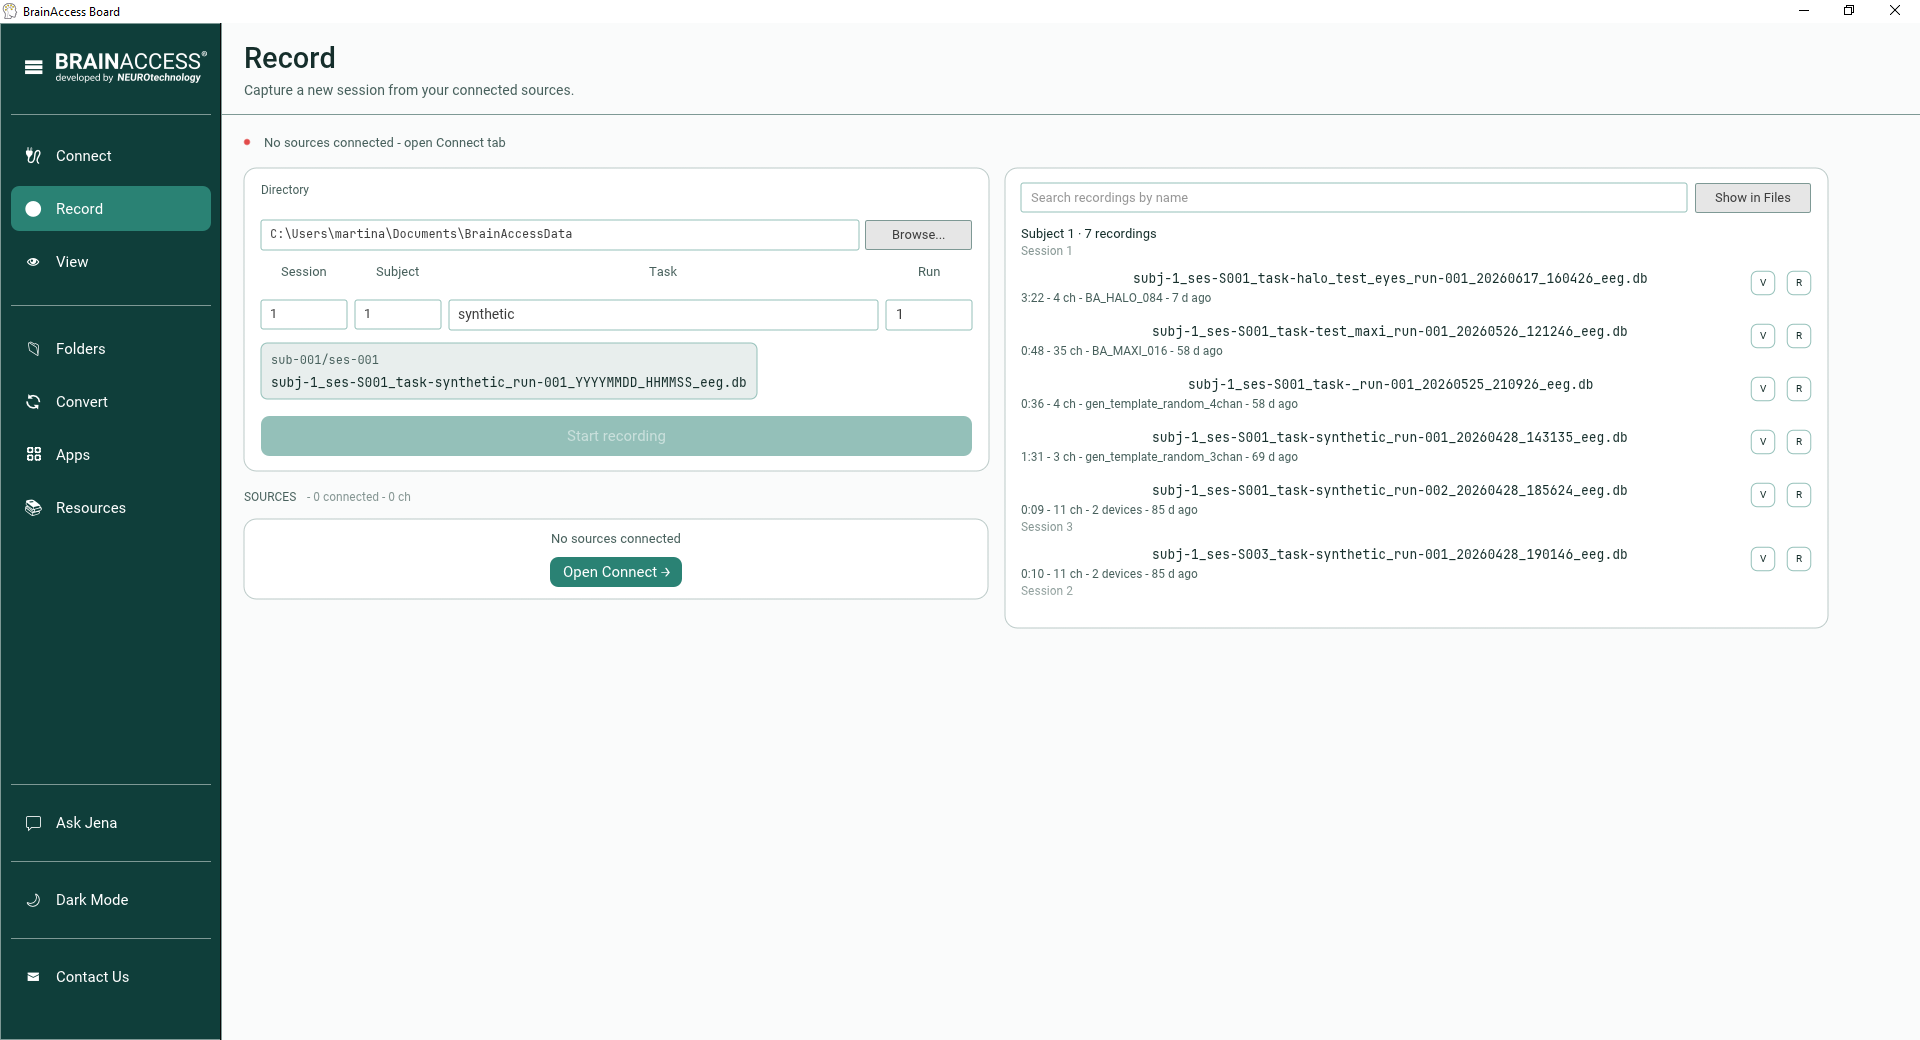
Task: Open the Apps page label
Action: 73,455
